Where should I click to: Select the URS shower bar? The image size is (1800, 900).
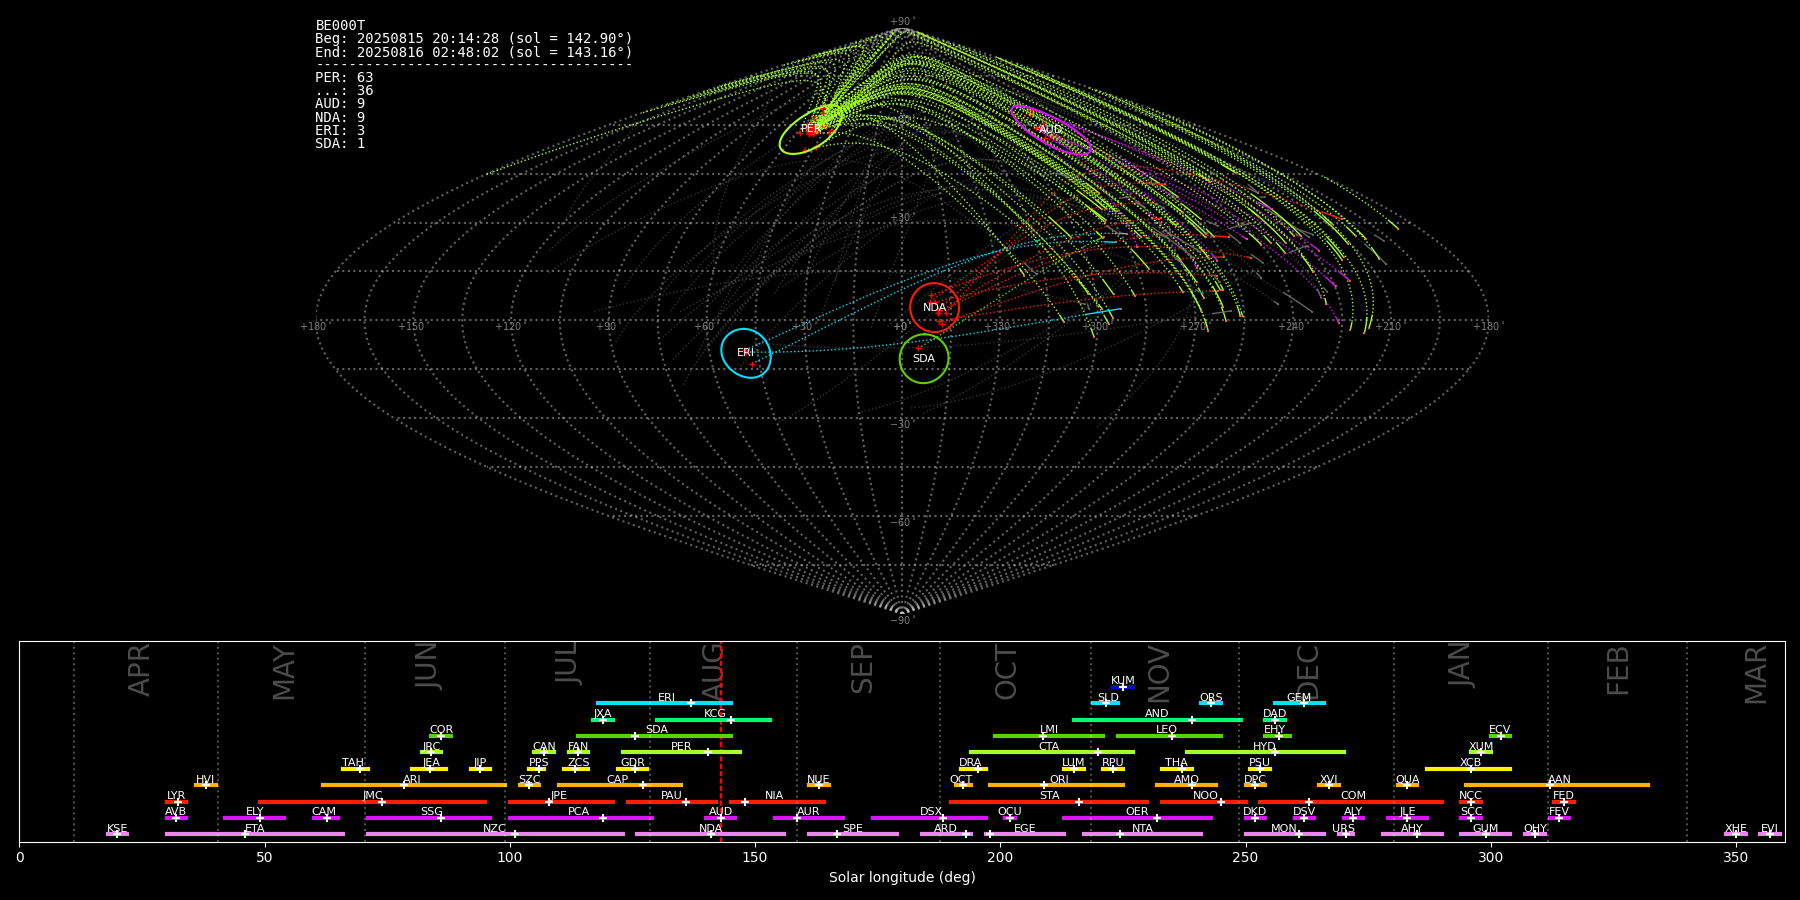[x=1346, y=834]
